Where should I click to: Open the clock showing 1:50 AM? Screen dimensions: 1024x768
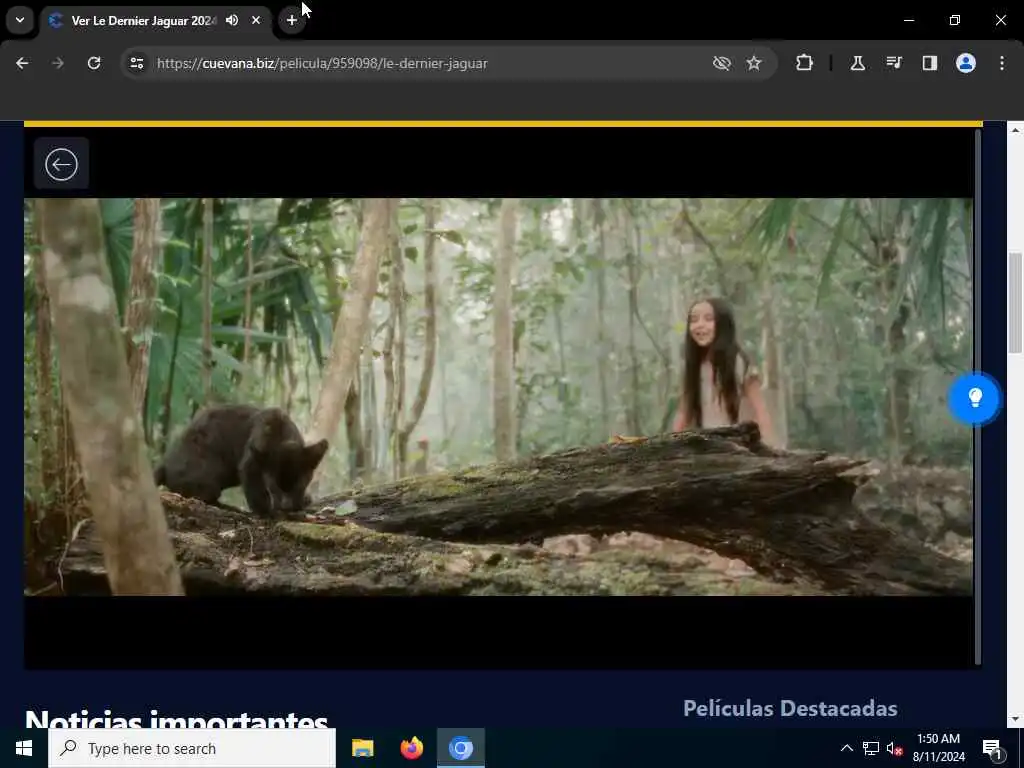point(938,748)
